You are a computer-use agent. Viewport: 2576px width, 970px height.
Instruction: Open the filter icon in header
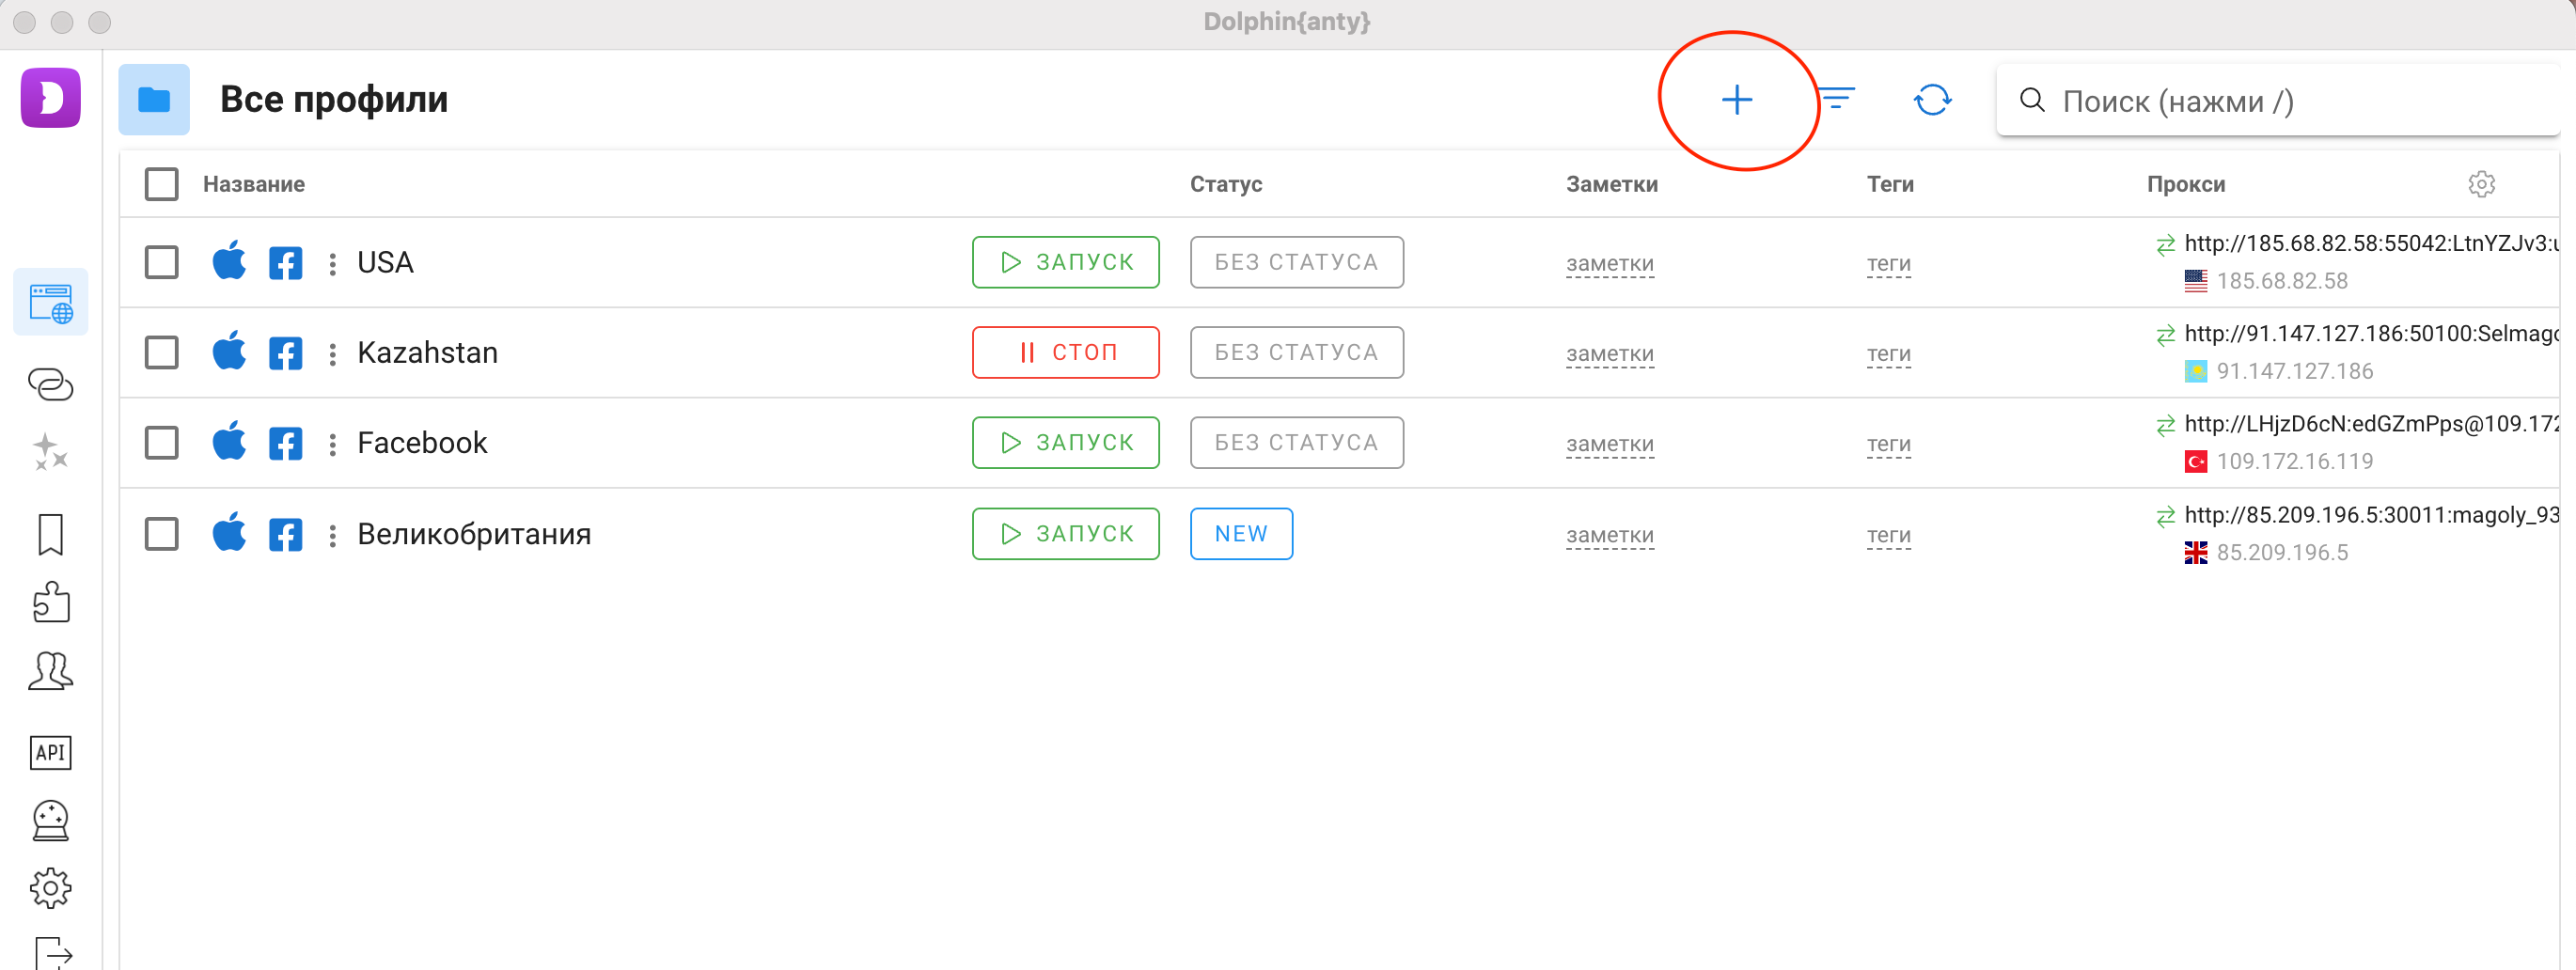click(1836, 99)
